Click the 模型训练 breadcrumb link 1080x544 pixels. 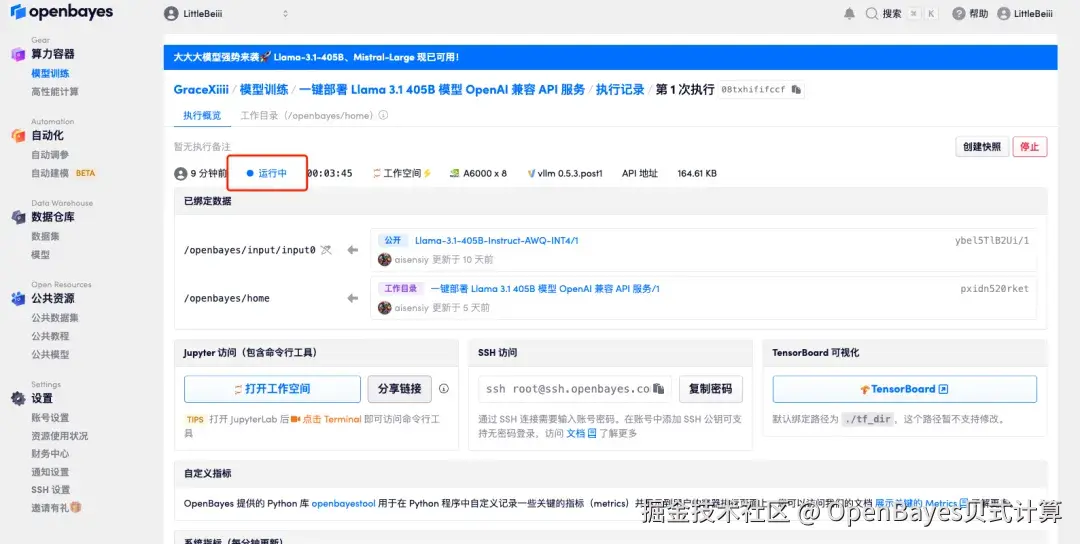pyautogui.click(x=264, y=90)
